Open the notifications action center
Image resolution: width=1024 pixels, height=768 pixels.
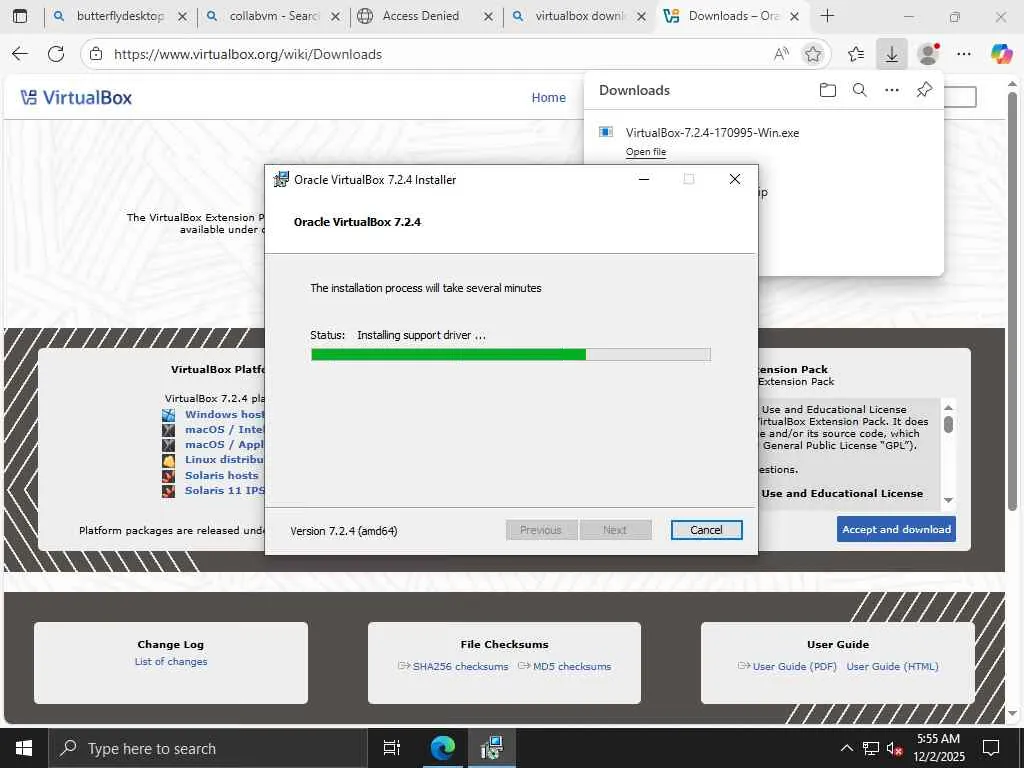pos(991,748)
